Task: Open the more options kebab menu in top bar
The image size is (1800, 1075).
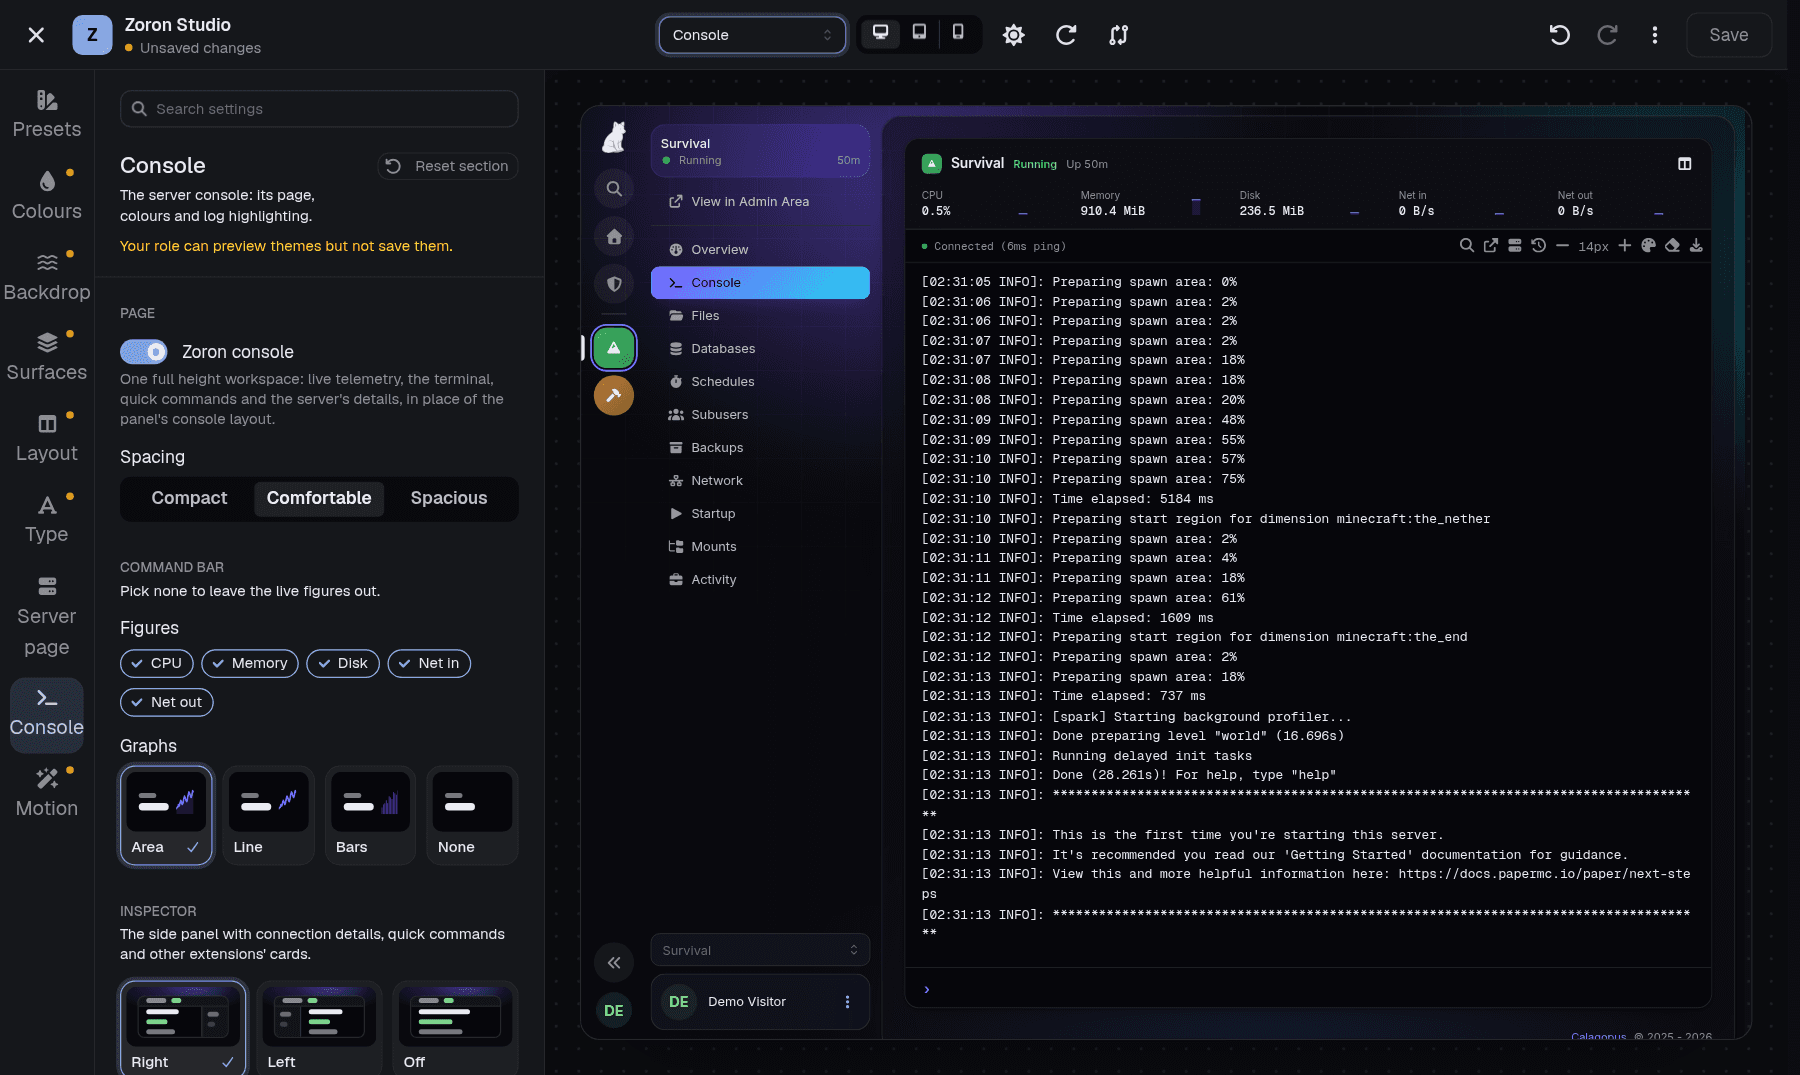Action: coord(1655,35)
